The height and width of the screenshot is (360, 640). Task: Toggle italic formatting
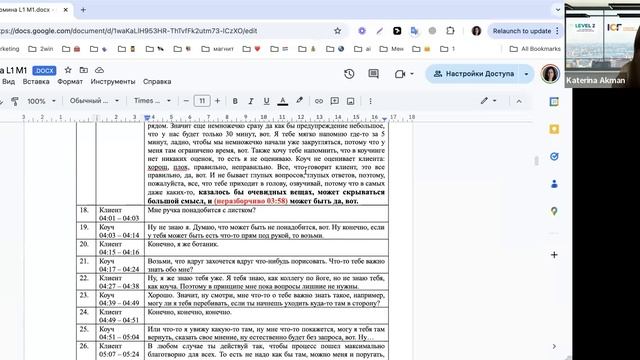point(251,101)
